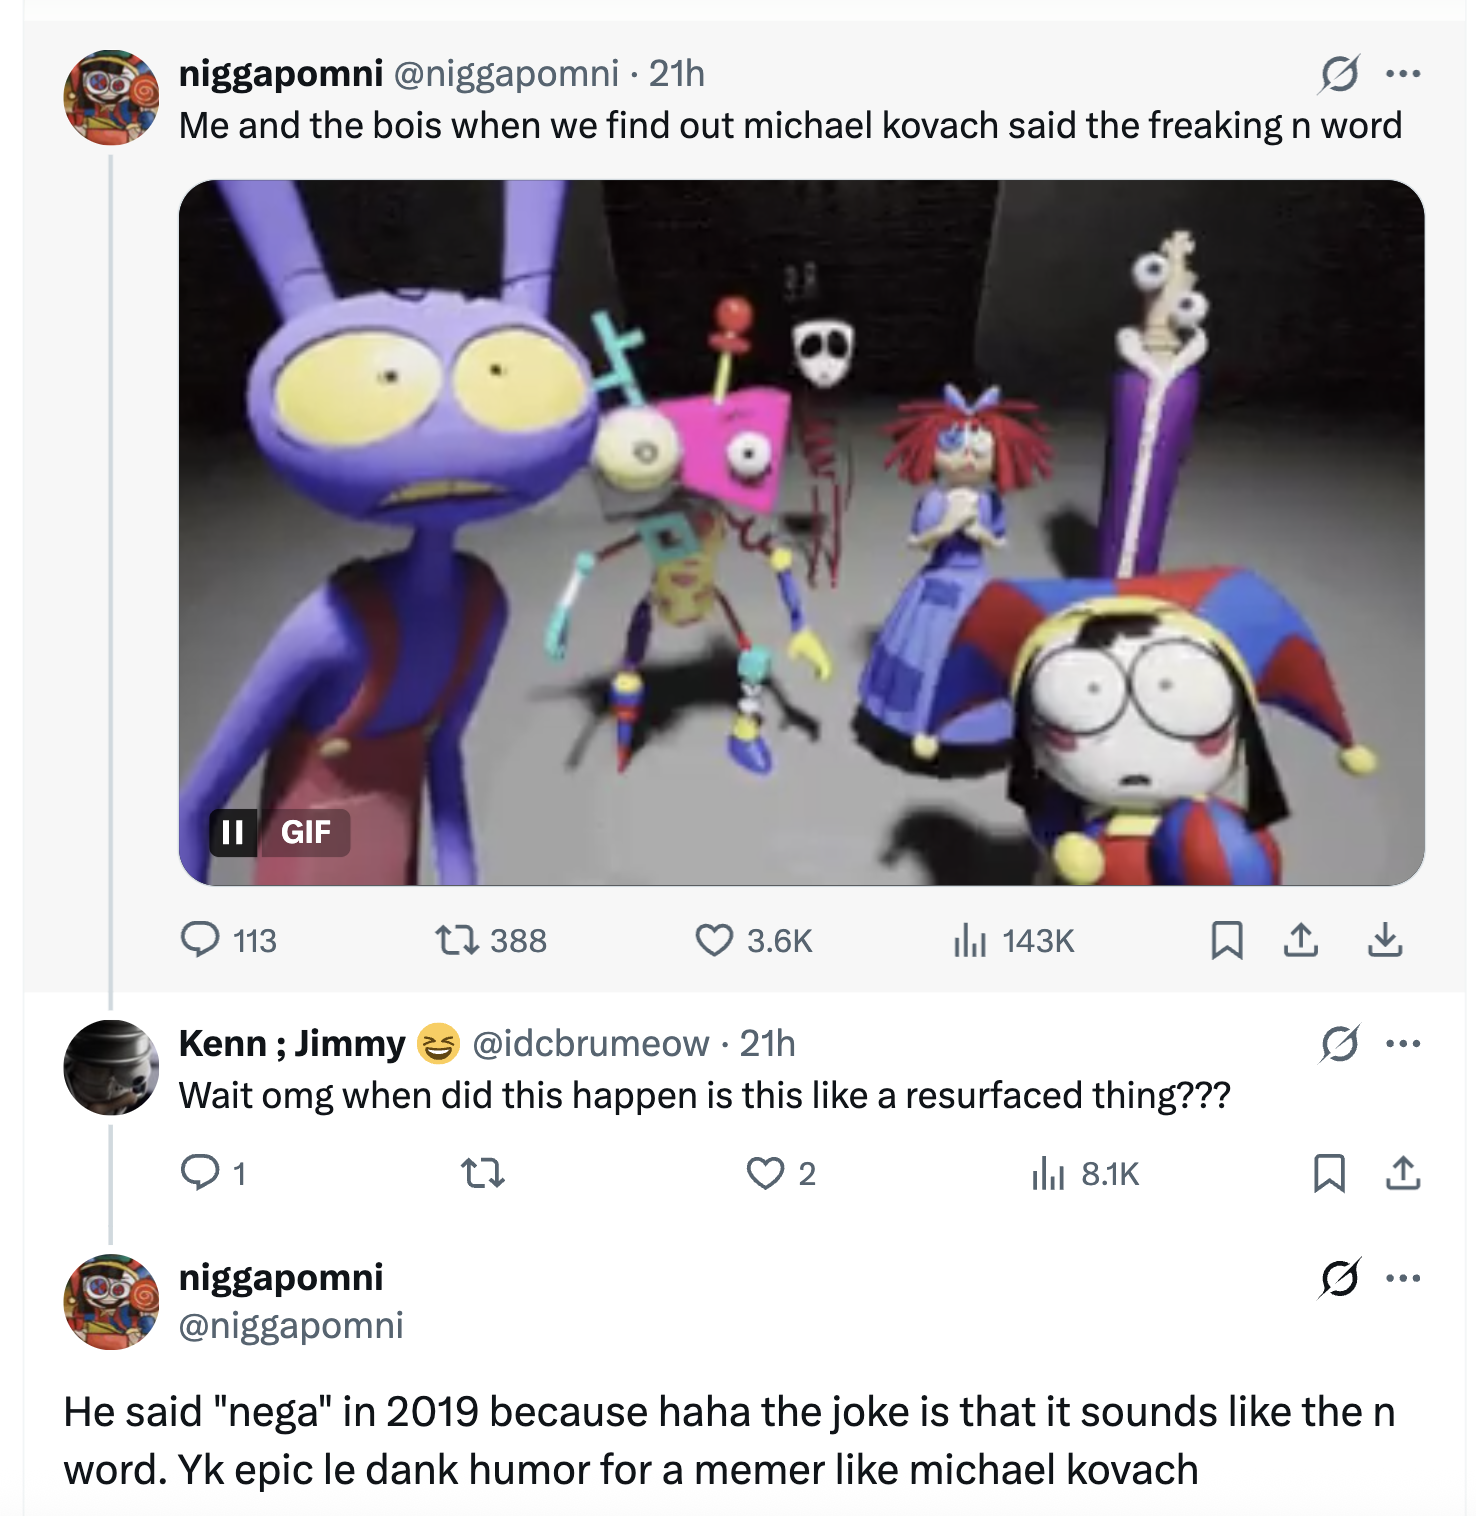Click Kenn ; Jimmy's profile avatar
1476x1516 pixels.
111,1067
